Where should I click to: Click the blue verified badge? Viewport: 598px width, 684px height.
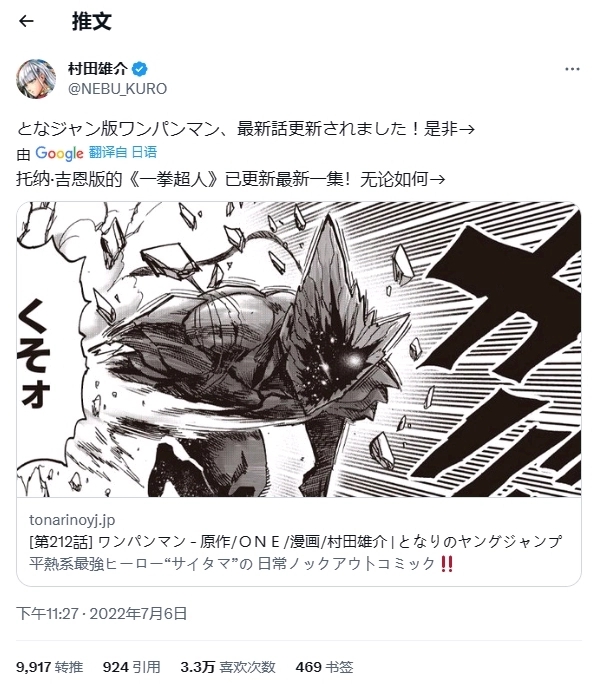coord(140,68)
